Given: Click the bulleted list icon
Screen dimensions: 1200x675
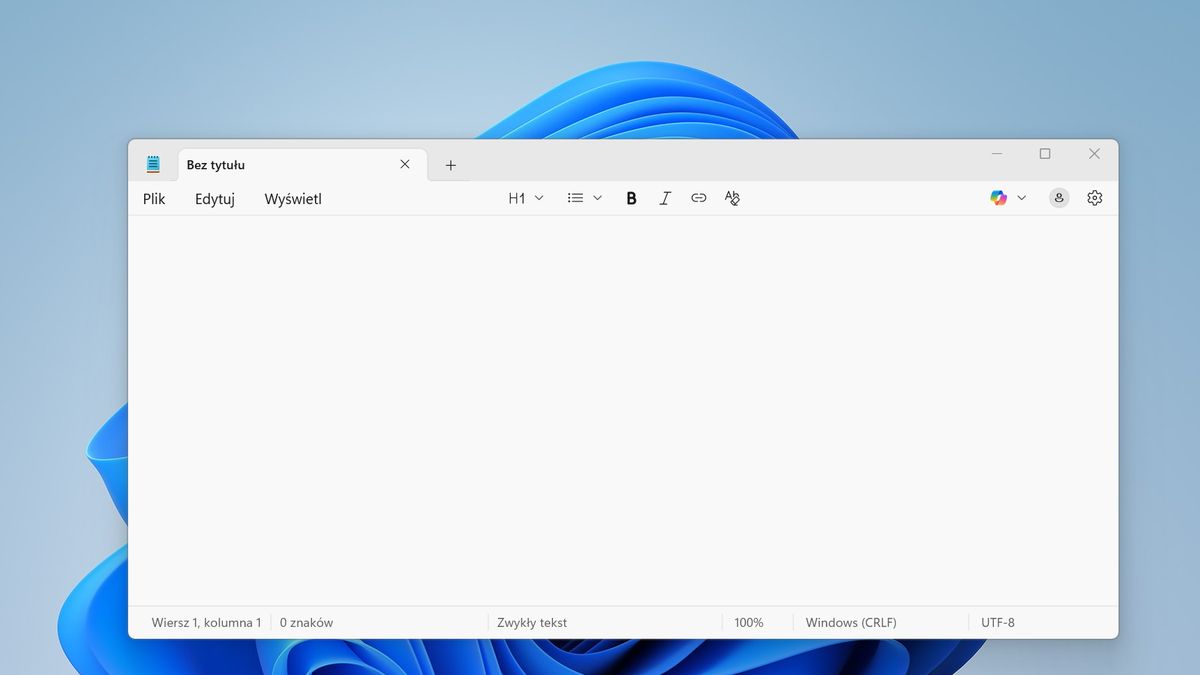Looking at the screenshot, I should pos(575,198).
